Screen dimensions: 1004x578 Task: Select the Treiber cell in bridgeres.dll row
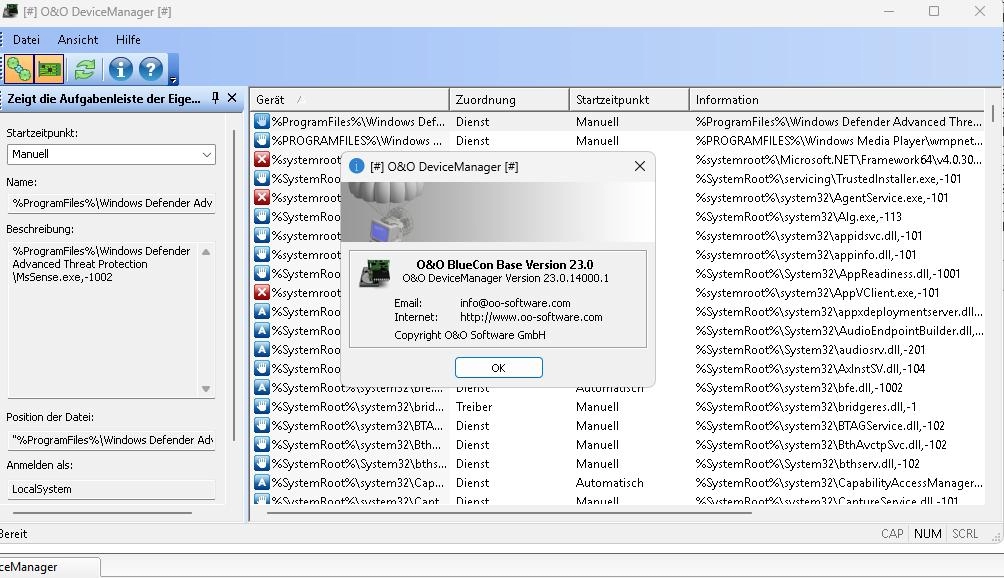pos(474,406)
